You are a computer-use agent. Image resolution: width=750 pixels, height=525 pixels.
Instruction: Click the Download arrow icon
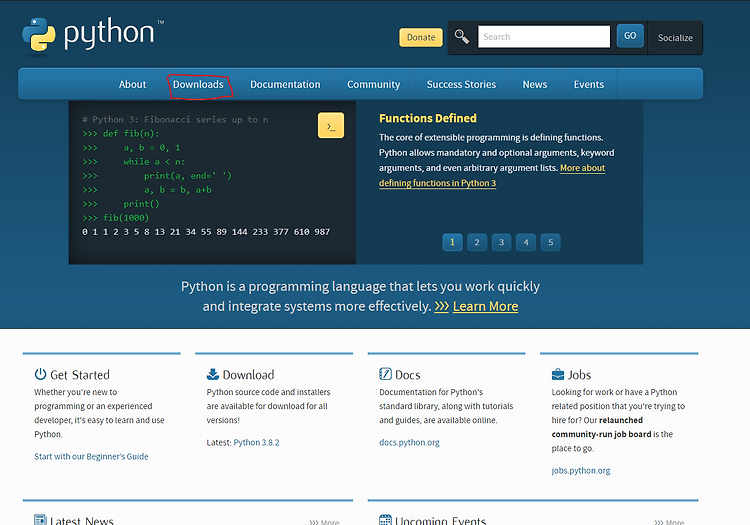tap(213, 374)
